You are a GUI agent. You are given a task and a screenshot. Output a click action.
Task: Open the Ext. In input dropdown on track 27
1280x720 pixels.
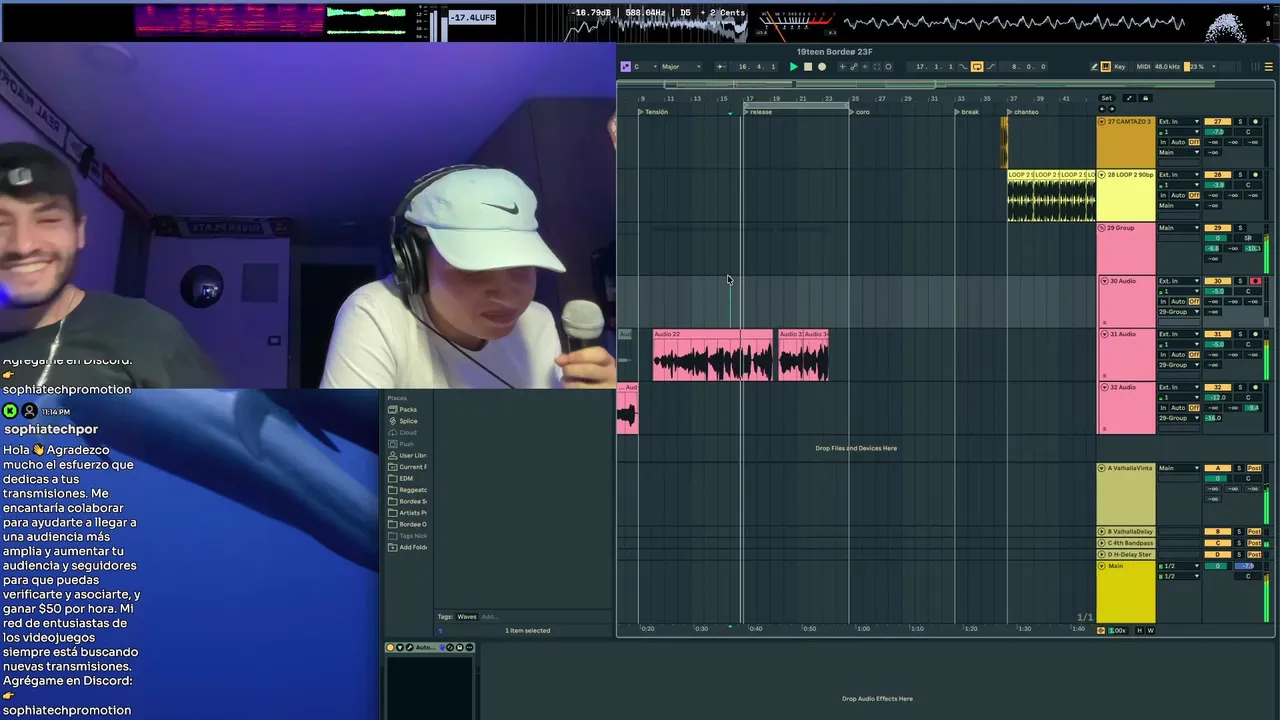pyautogui.click(x=1179, y=122)
